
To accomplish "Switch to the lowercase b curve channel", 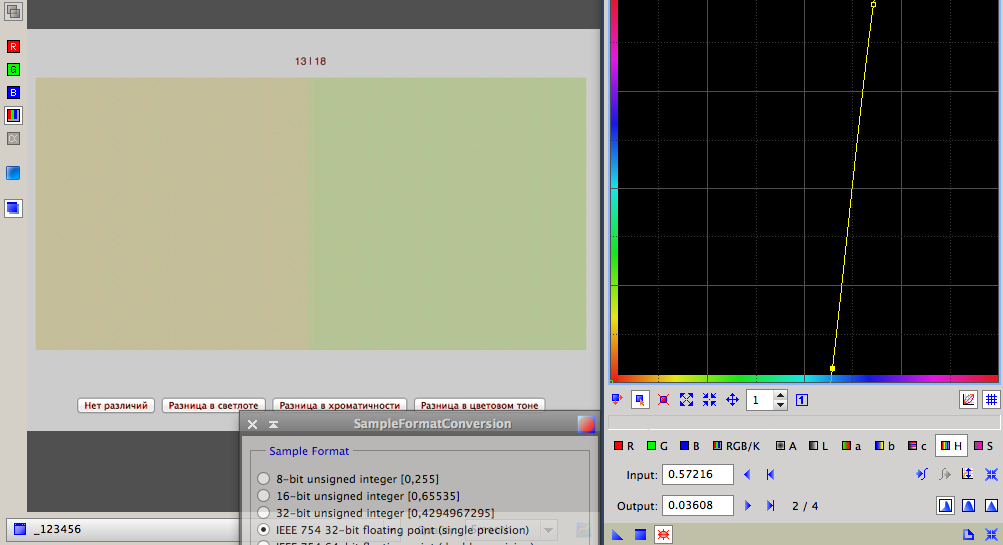I will [885, 446].
